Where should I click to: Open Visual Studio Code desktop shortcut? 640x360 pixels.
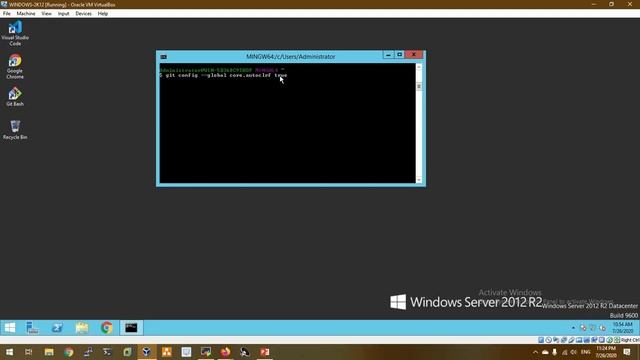tap(15, 33)
